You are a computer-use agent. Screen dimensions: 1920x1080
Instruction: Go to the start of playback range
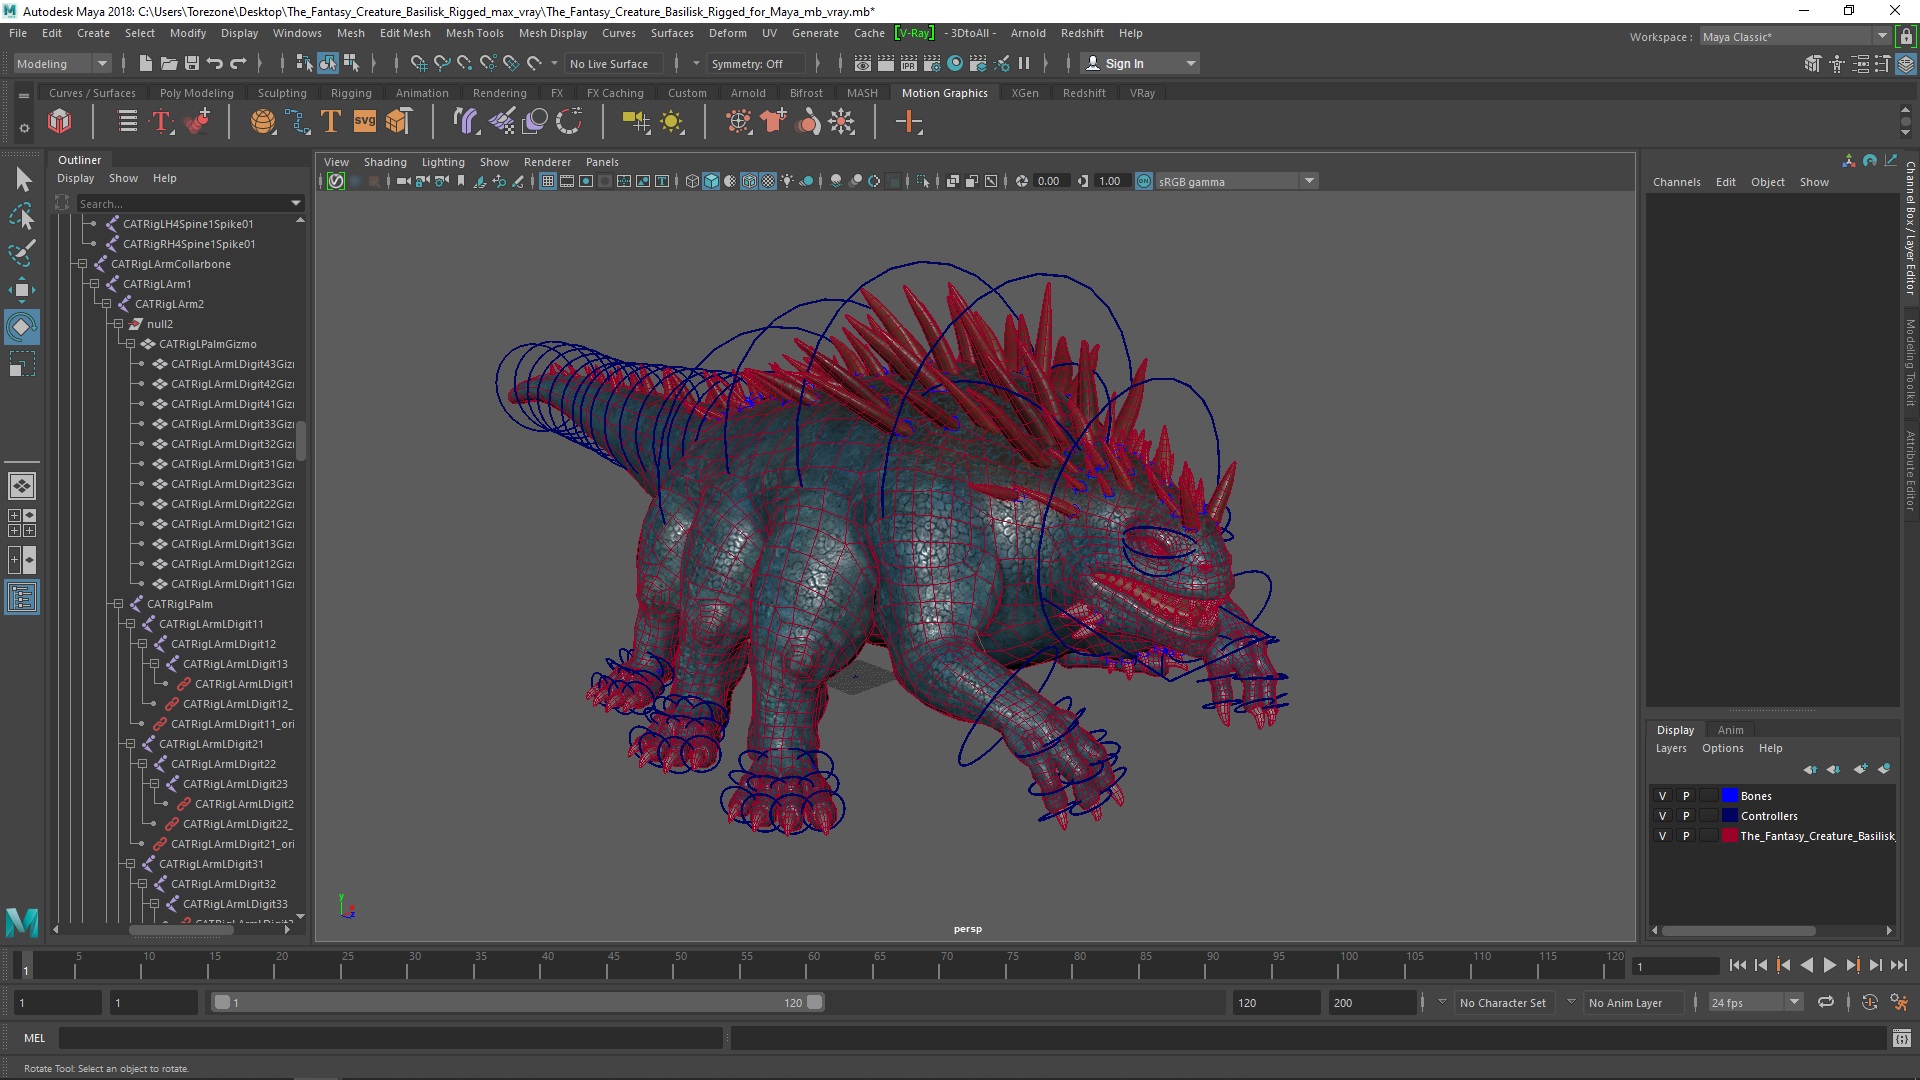pos(1737,965)
